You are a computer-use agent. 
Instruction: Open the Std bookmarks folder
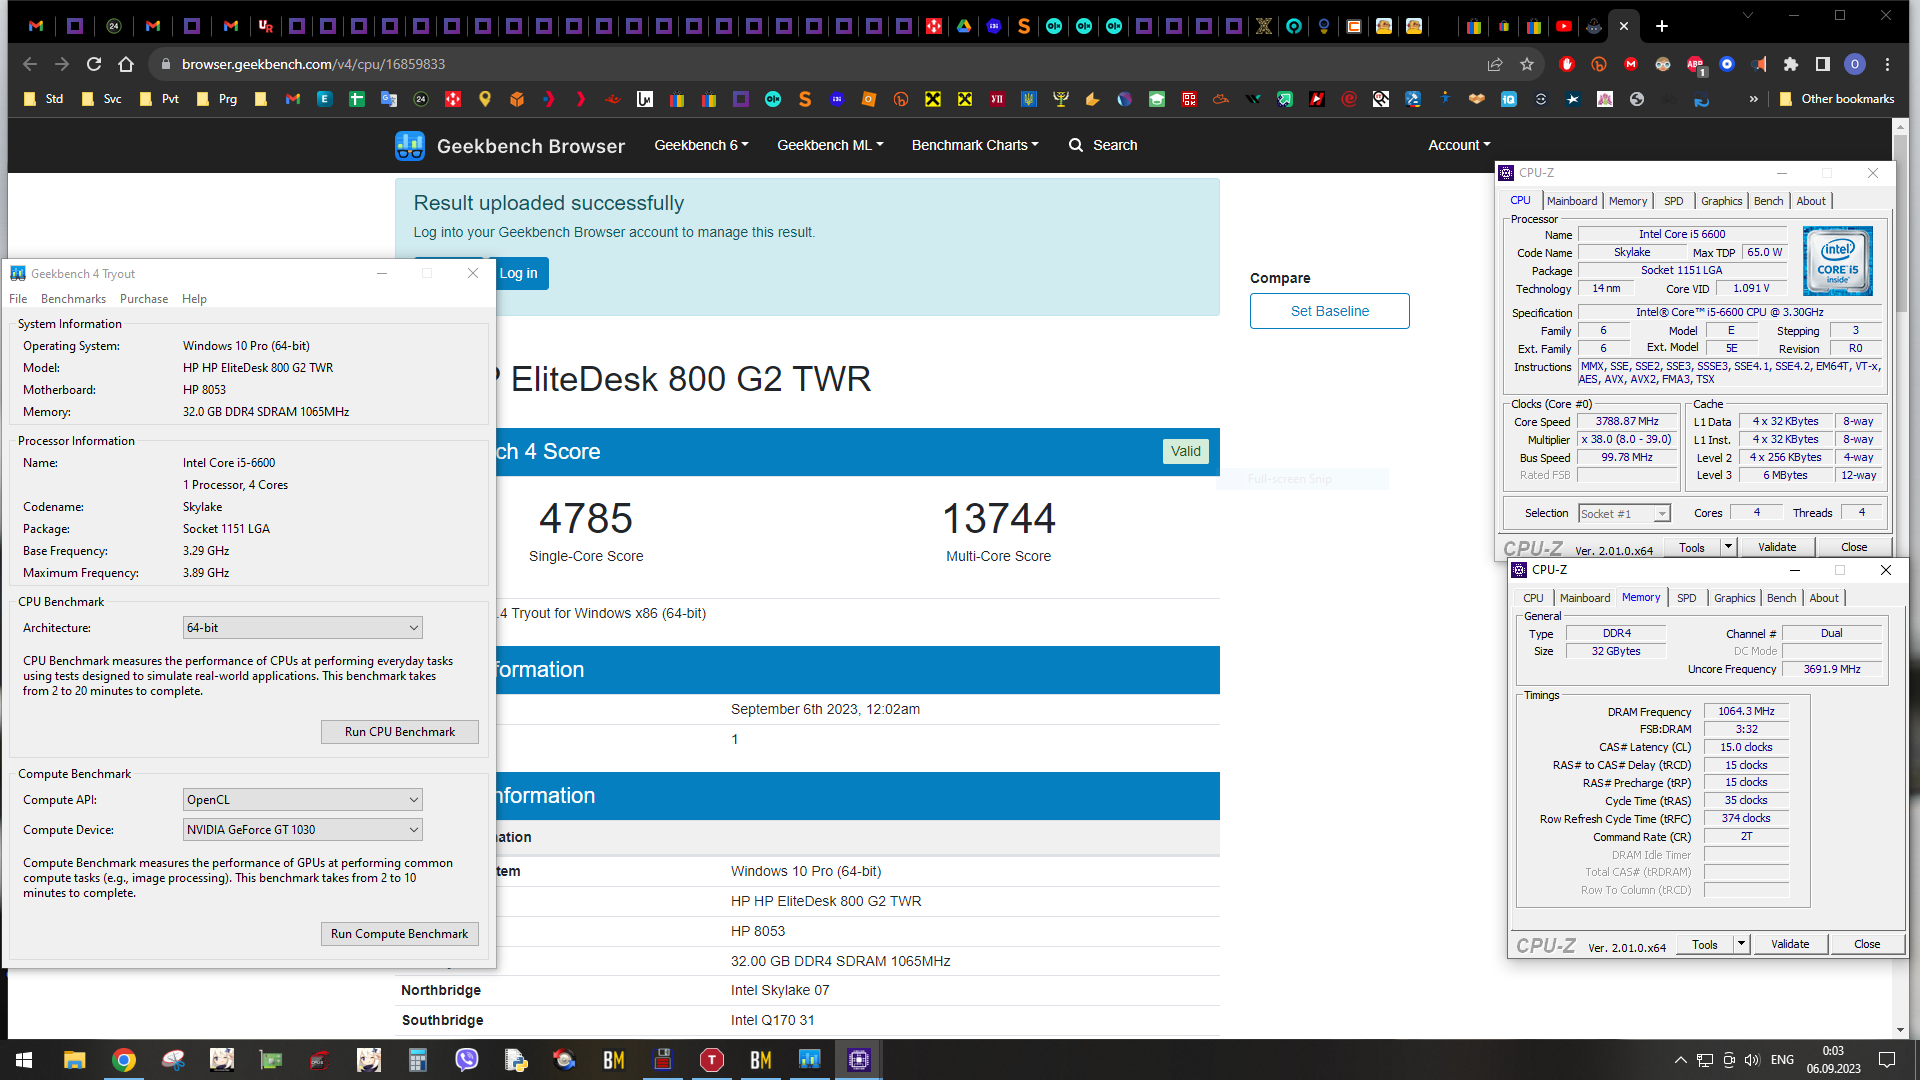[44, 99]
